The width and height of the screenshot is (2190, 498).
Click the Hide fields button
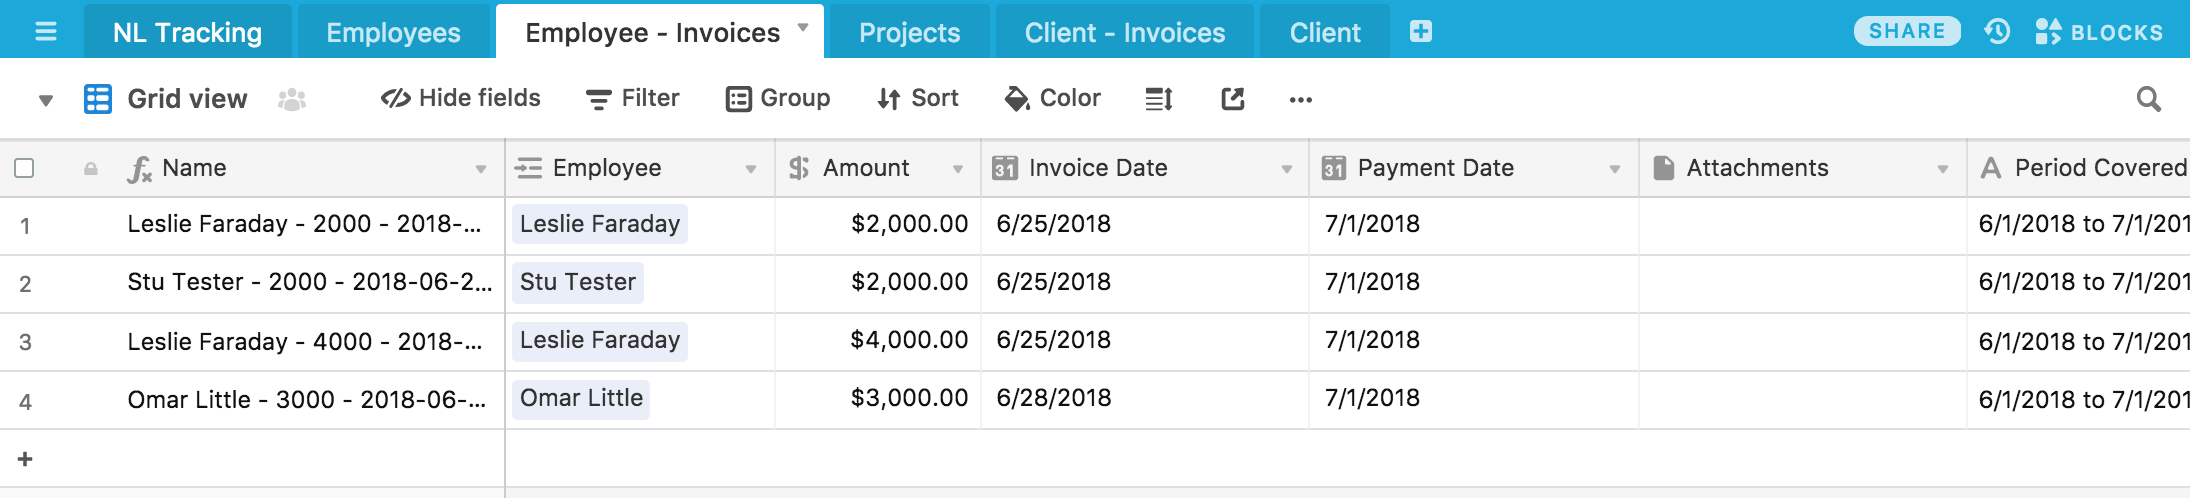[461, 98]
